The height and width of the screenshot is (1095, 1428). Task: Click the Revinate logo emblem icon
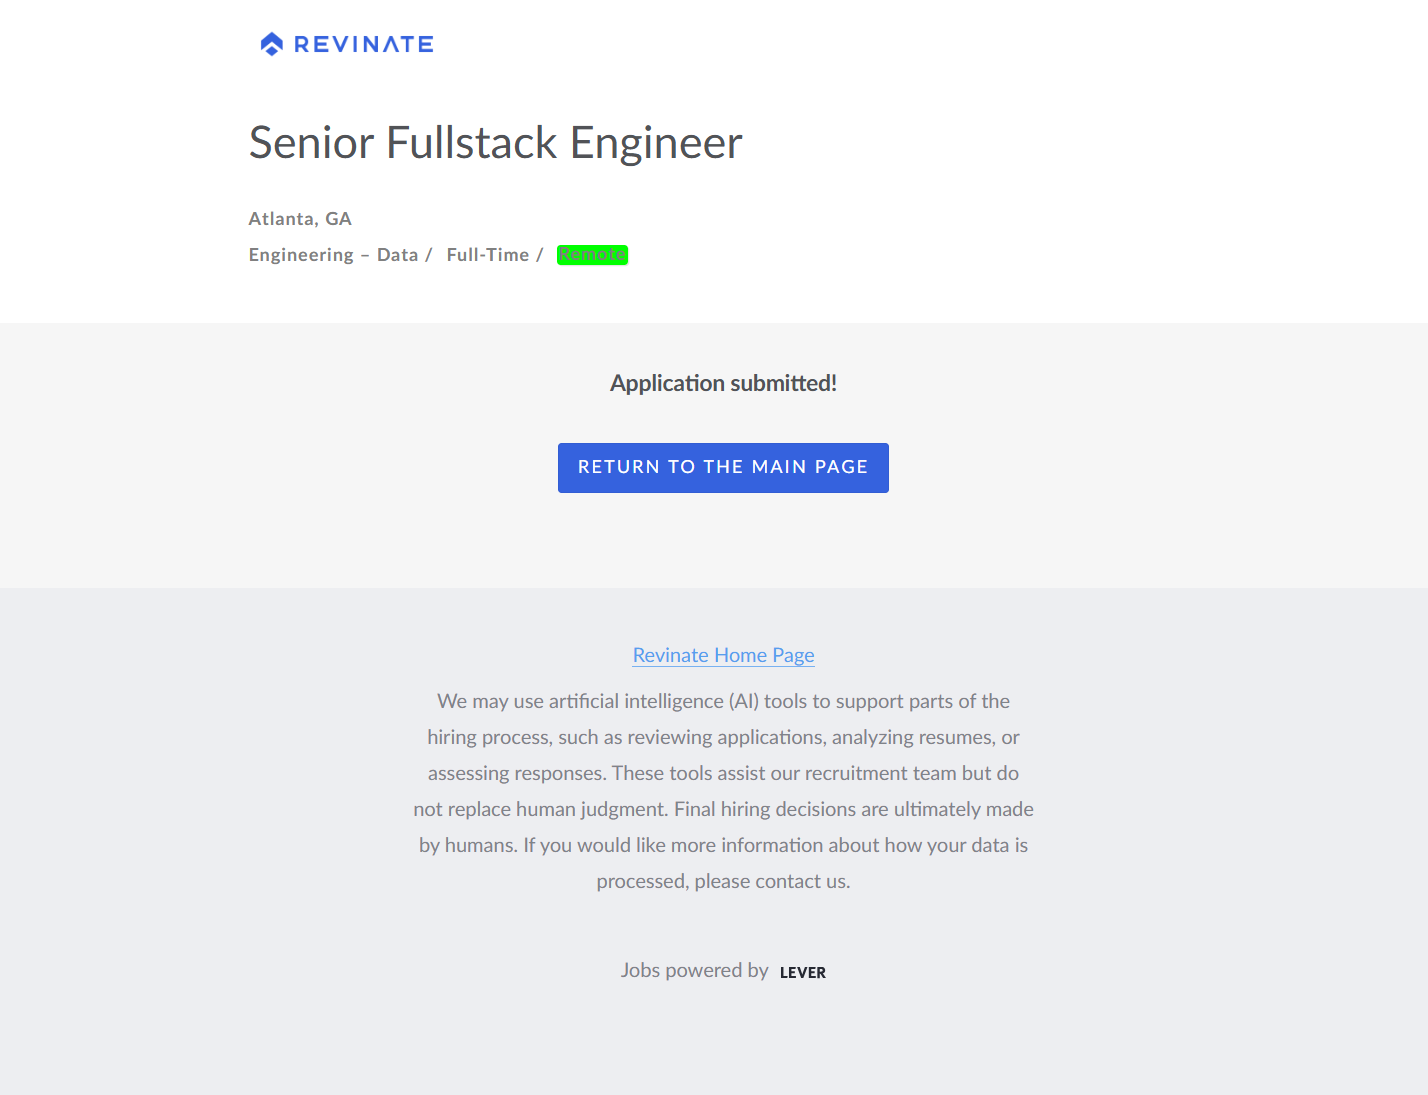[x=271, y=44]
